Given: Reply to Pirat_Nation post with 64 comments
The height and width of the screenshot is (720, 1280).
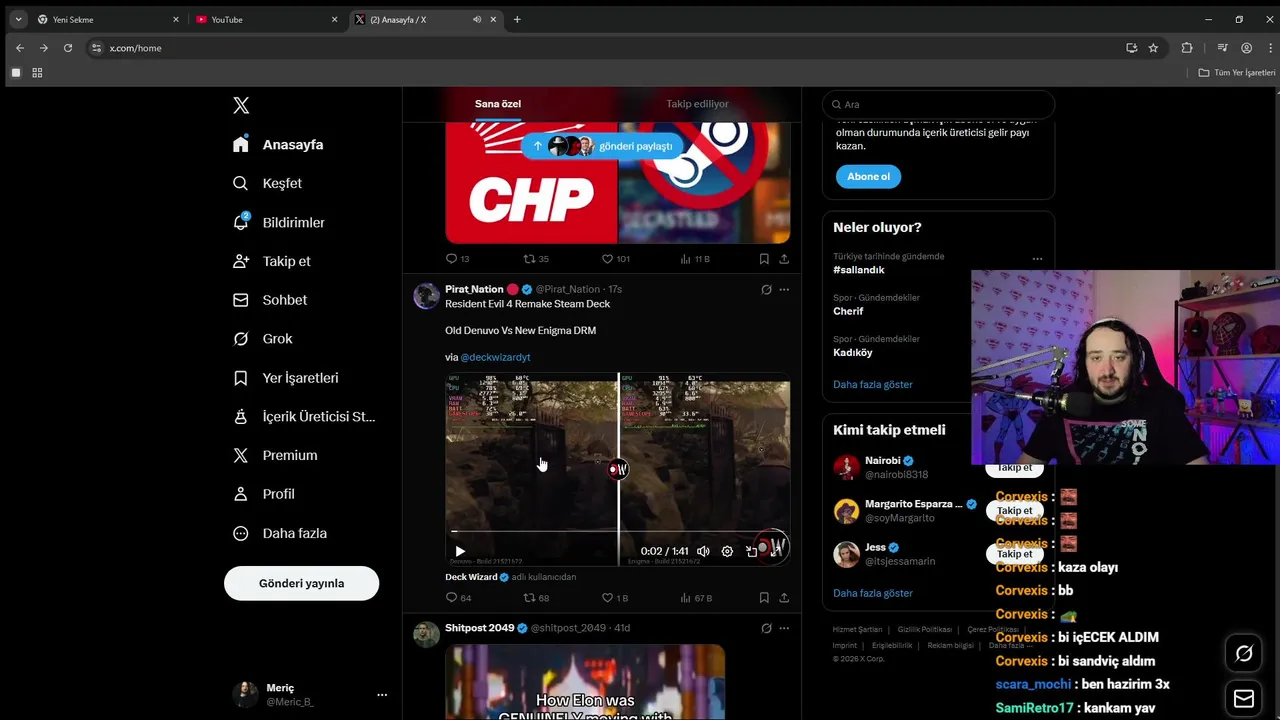Looking at the screenshot, I should tap(458, 598).
